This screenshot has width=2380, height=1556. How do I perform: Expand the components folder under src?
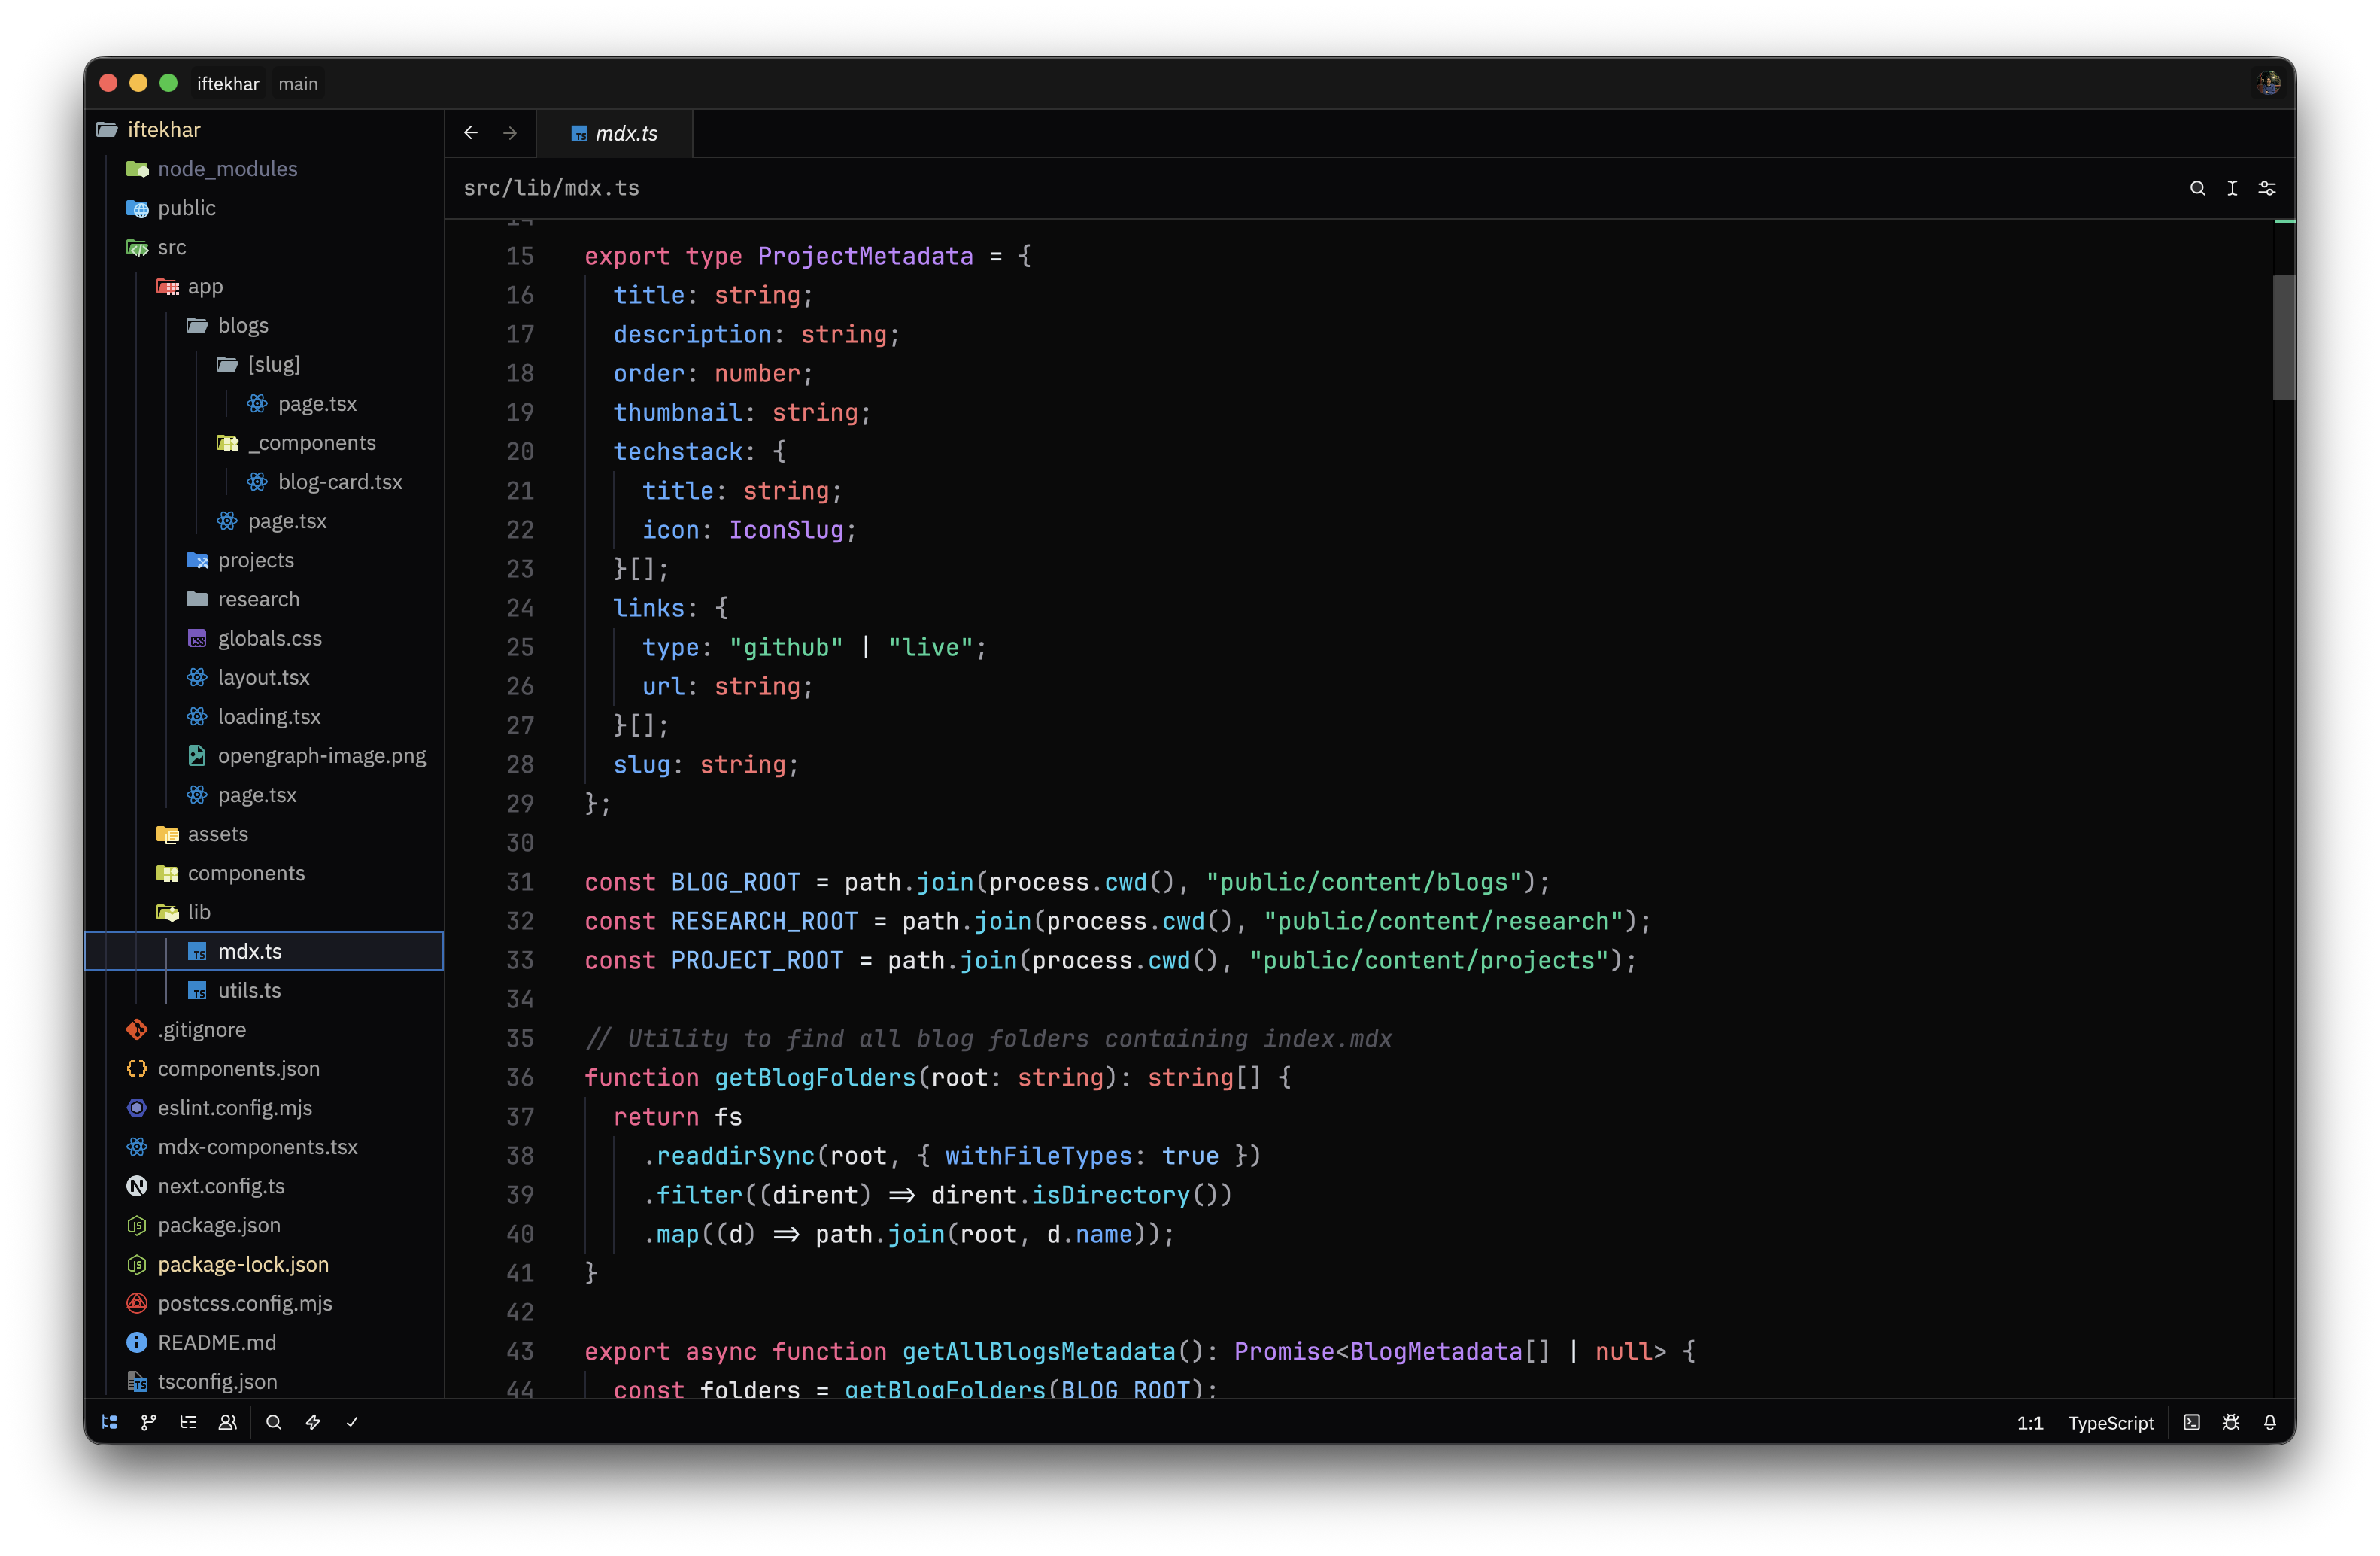[x=264, y=873]
